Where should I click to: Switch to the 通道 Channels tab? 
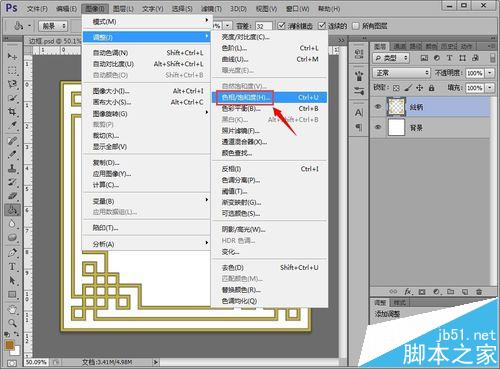399,46
